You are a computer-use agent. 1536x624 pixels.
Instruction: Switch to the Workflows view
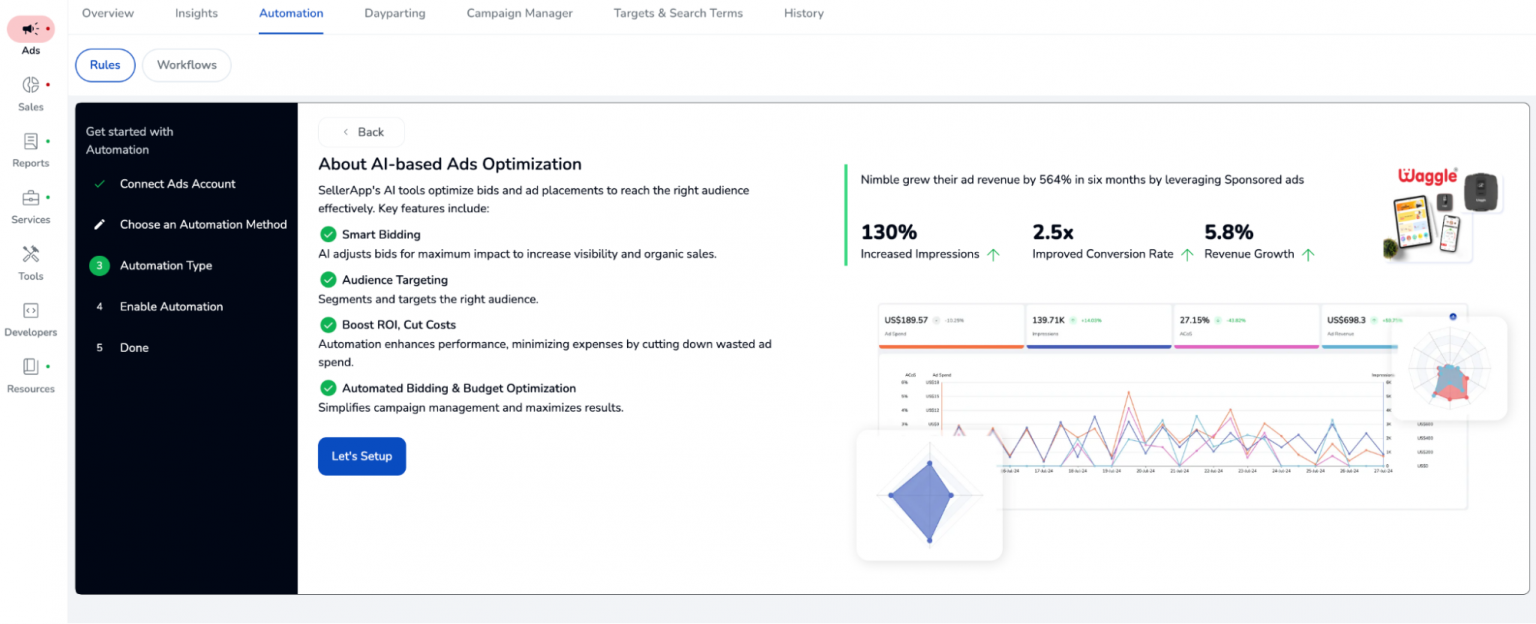(x=186, y=64)
